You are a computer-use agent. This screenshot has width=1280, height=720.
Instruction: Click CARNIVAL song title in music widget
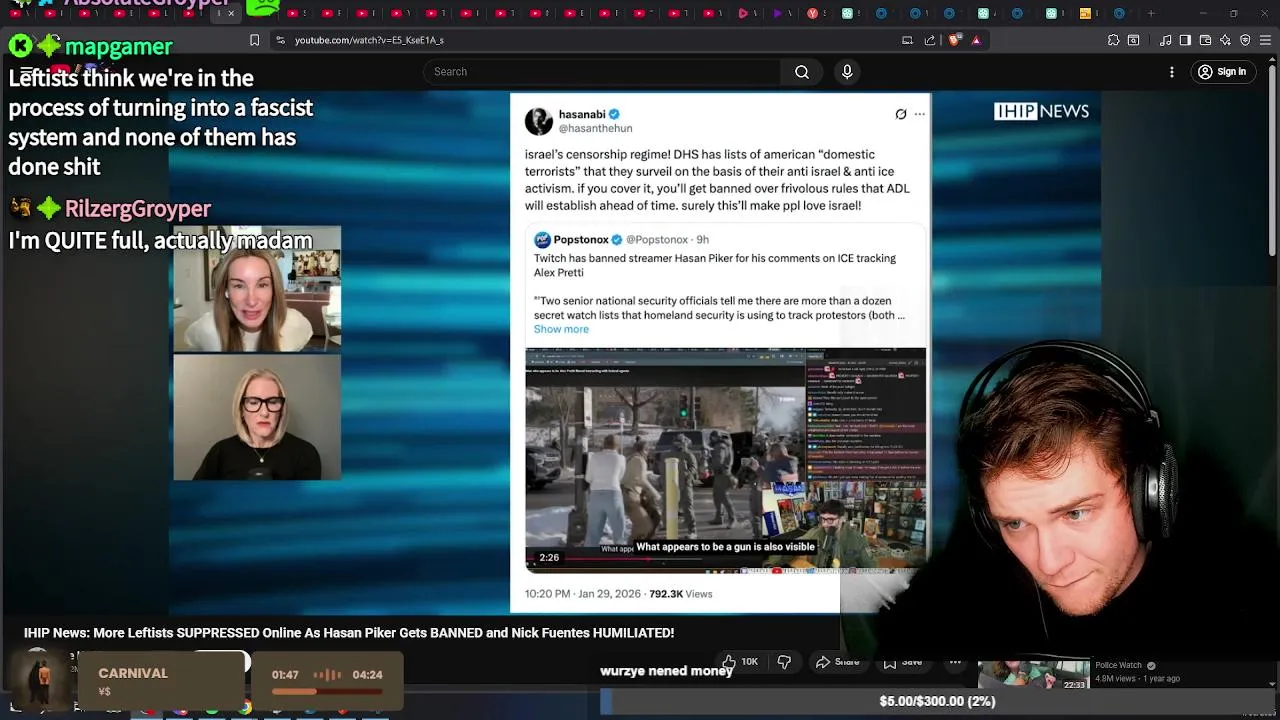(x=133, y=673)
